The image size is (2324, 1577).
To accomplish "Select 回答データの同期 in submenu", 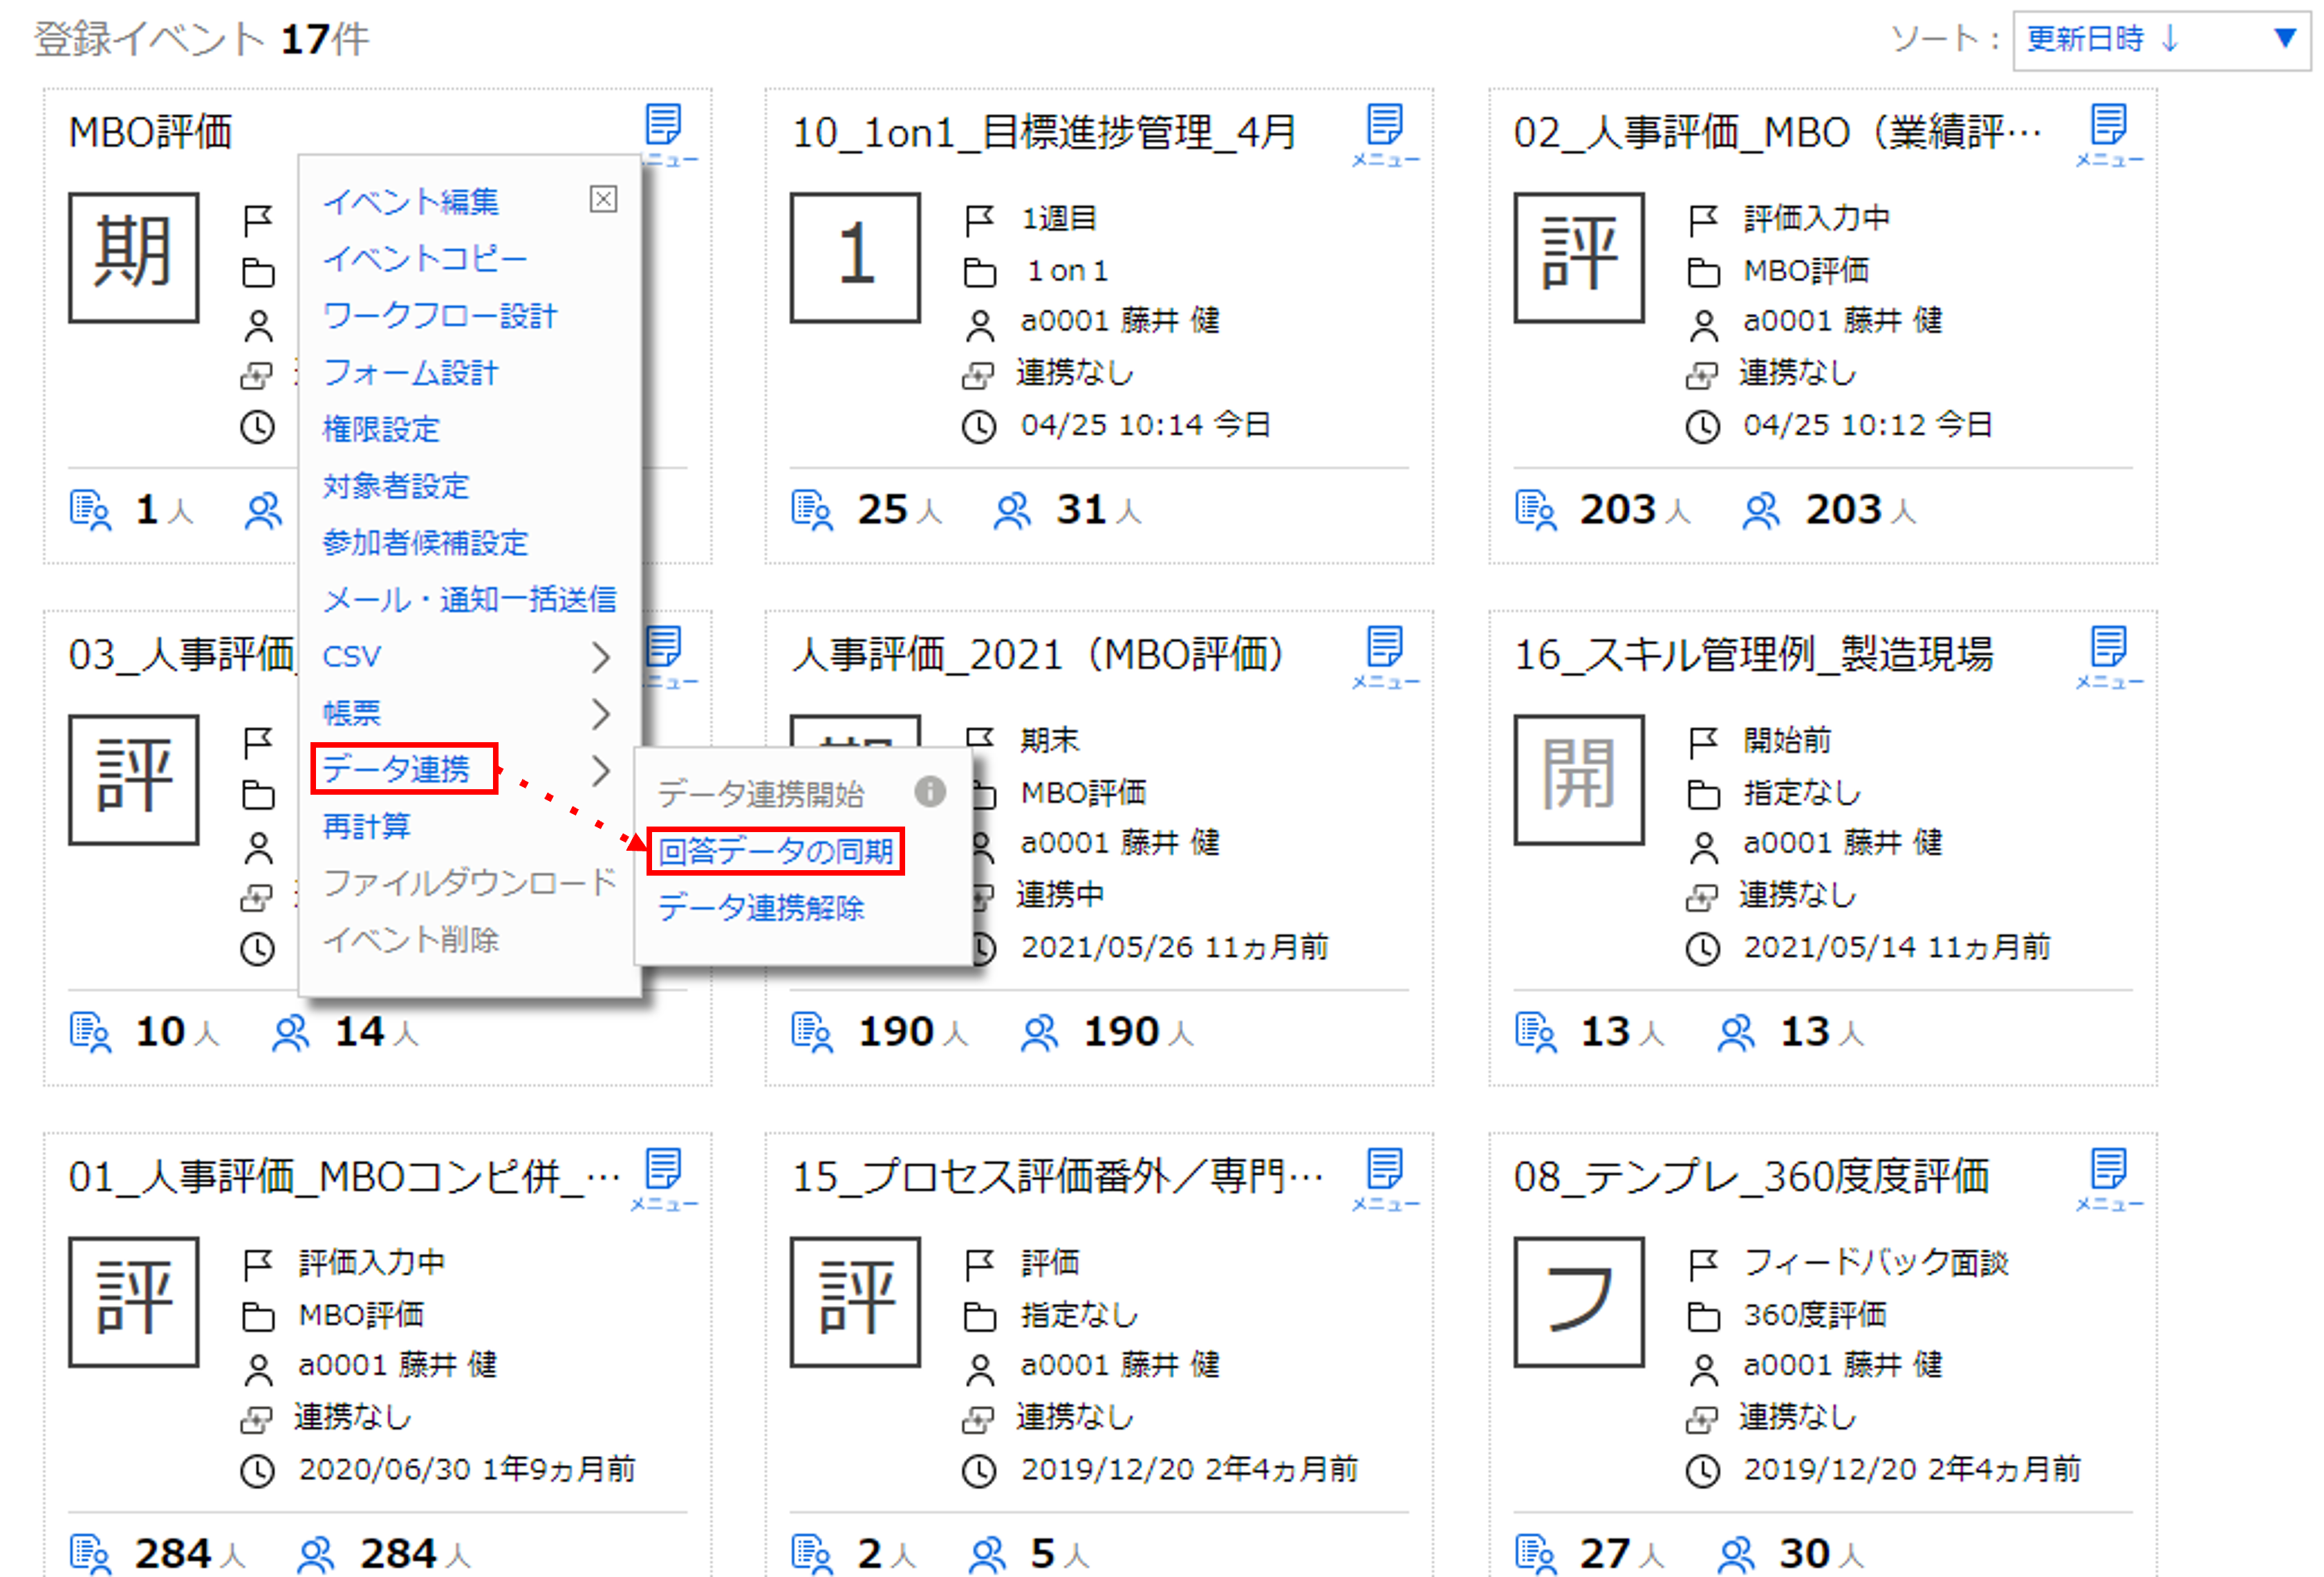I will point(775,851).
